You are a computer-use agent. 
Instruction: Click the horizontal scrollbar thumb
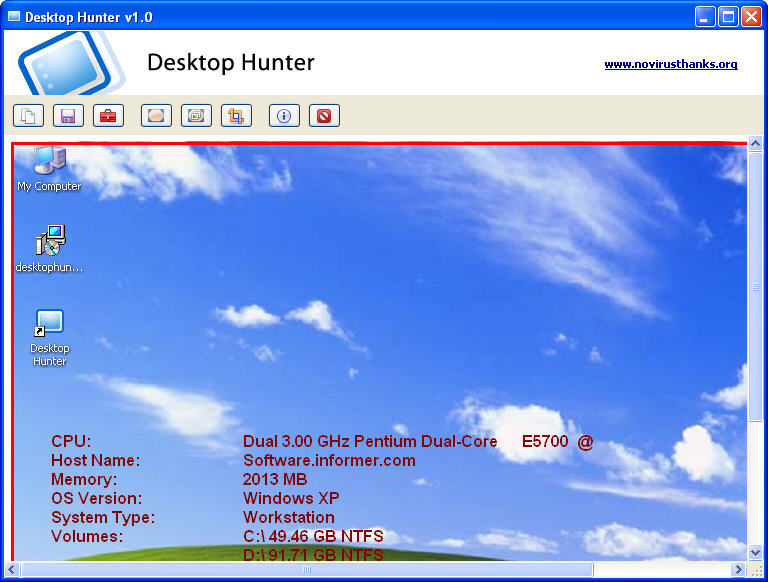pyautogui.click(x=307, y=569)
